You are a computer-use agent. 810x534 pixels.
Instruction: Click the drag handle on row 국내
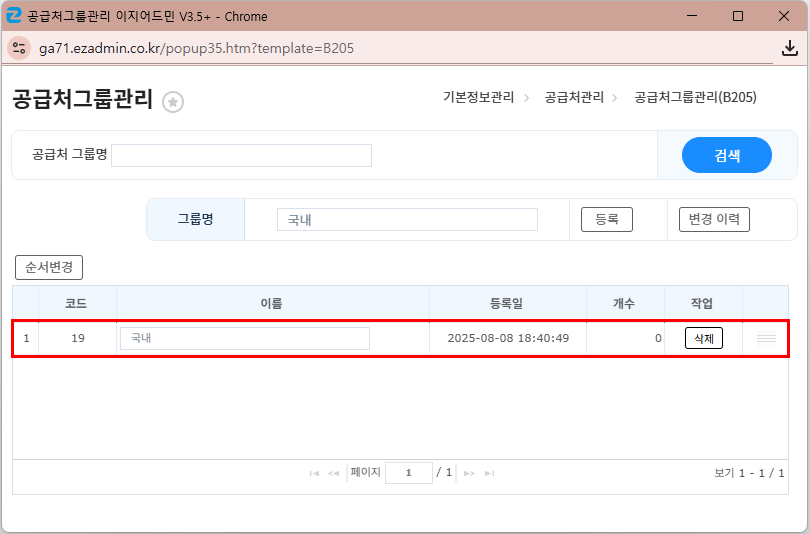pyautogui.click(x=766, y=339)
